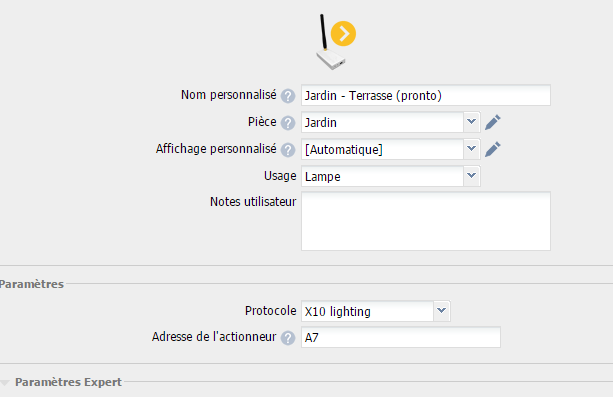Click the antenna device image
The width and height of the screenshot is (613, 397).
pyautogui.click(x=331, y=42)
